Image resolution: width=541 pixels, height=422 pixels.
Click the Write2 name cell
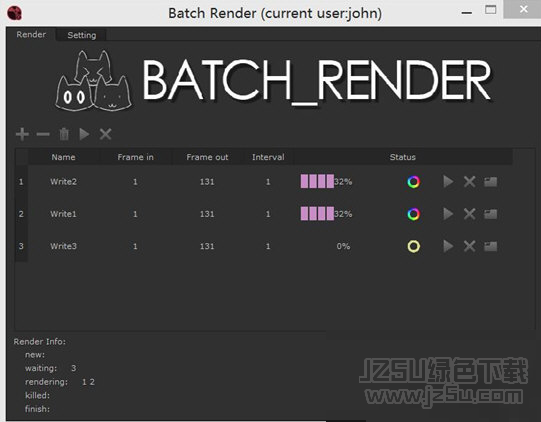coord(63,181)
